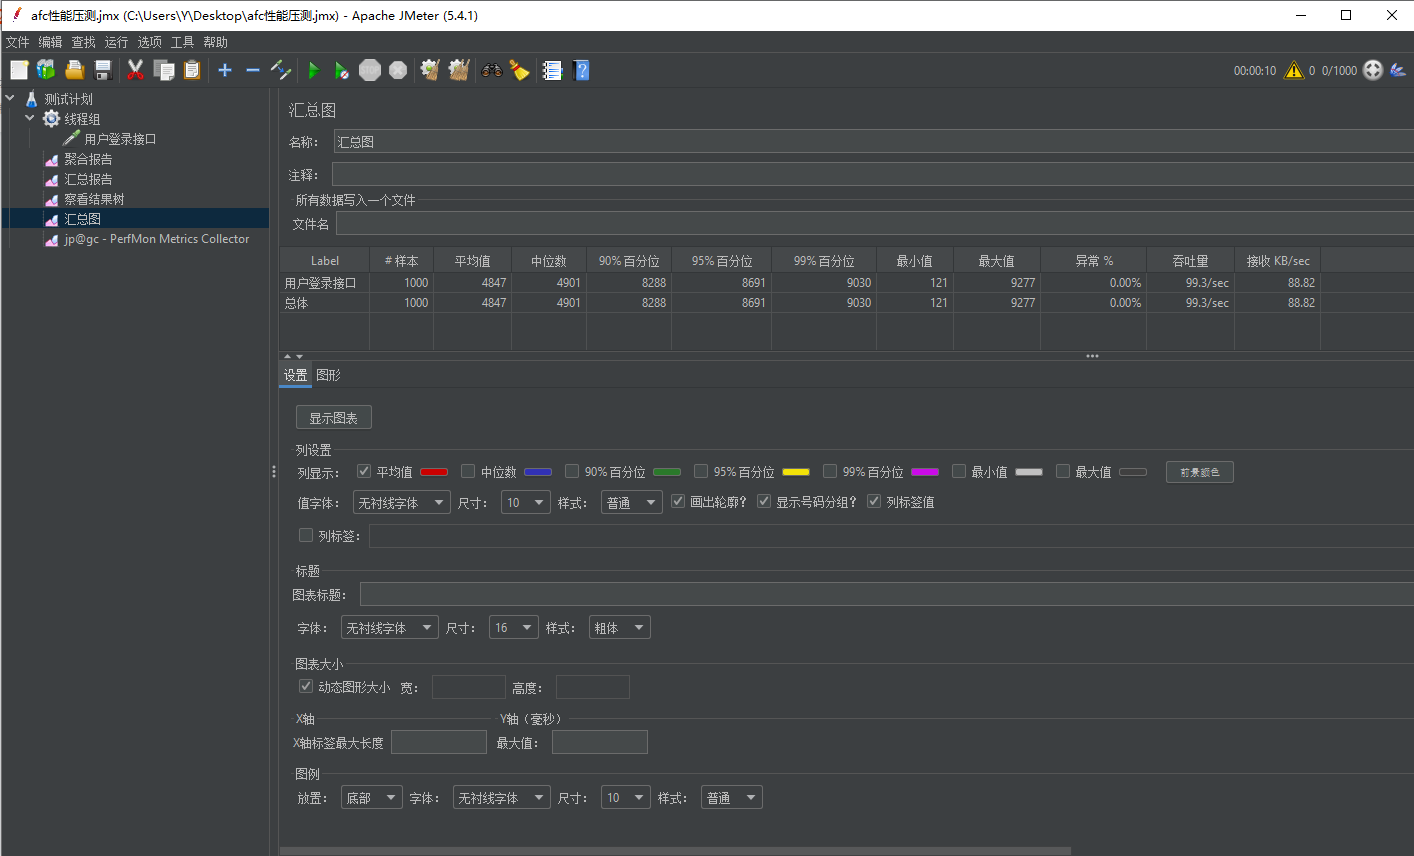1414x856 pixels.
Task: Switch to the 图形 tab
Action: point(328,373)
